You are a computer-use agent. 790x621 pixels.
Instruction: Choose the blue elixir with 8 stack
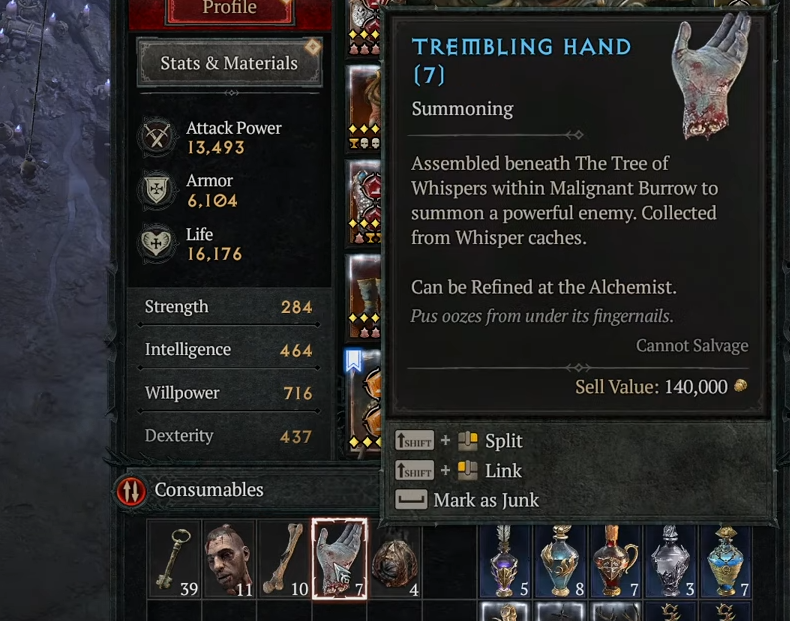[x=560, y=561]
